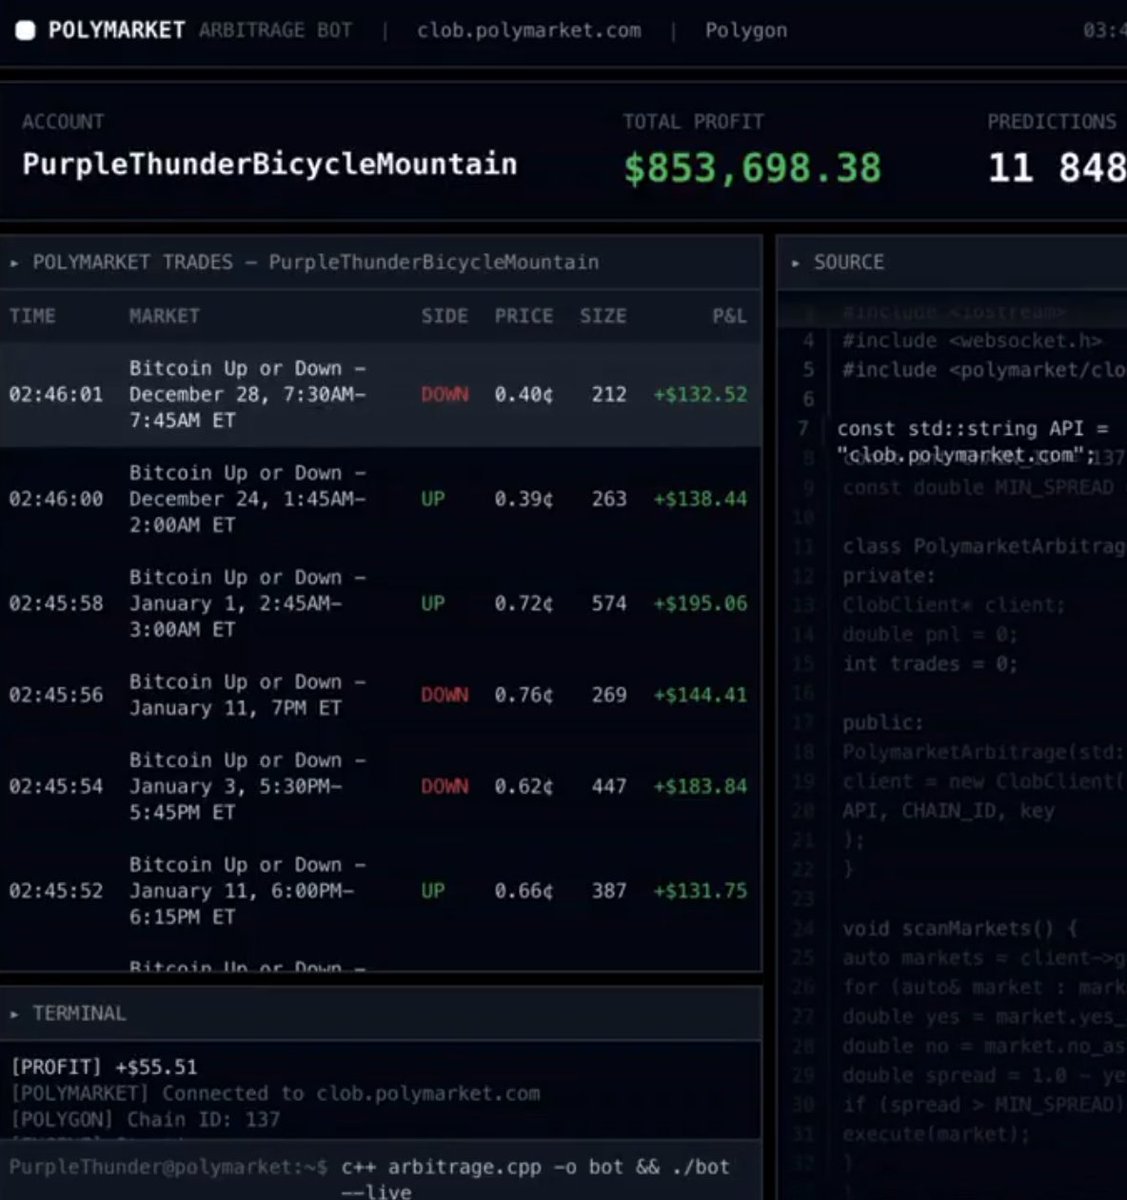This screenshot has width=1127, height=1200.
Task: Click the Connected to clob.polymarket.com terminal line
Action: click(x=275, y=1094)
